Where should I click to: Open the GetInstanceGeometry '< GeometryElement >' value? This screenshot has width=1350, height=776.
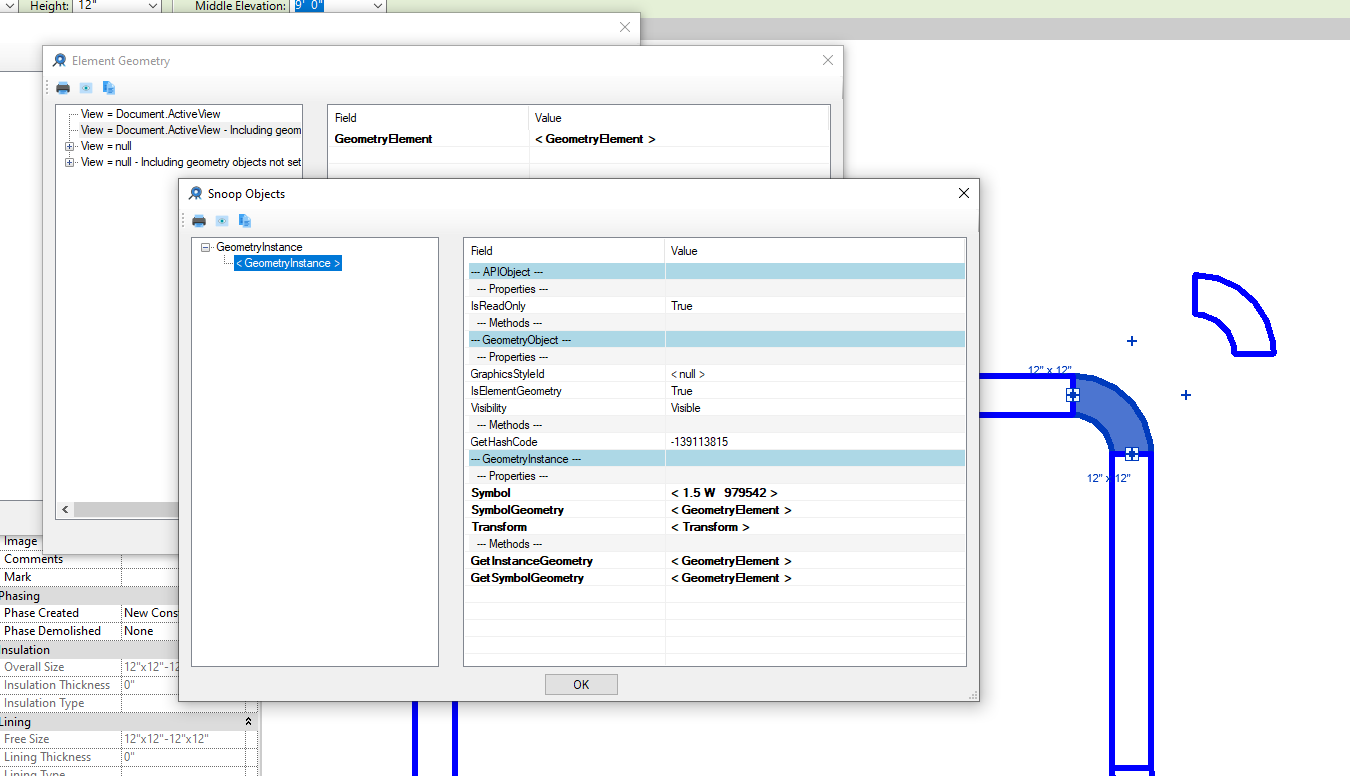coord(731,561)
